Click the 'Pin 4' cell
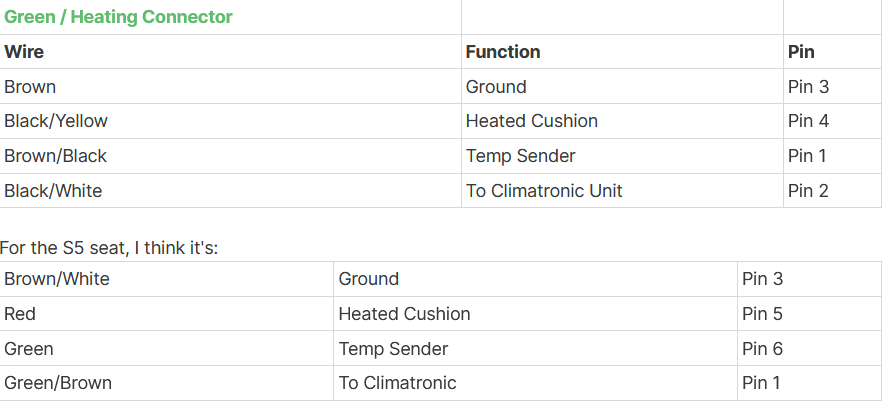The height and width of the screenshot is (404, 885). pos(808,121)
